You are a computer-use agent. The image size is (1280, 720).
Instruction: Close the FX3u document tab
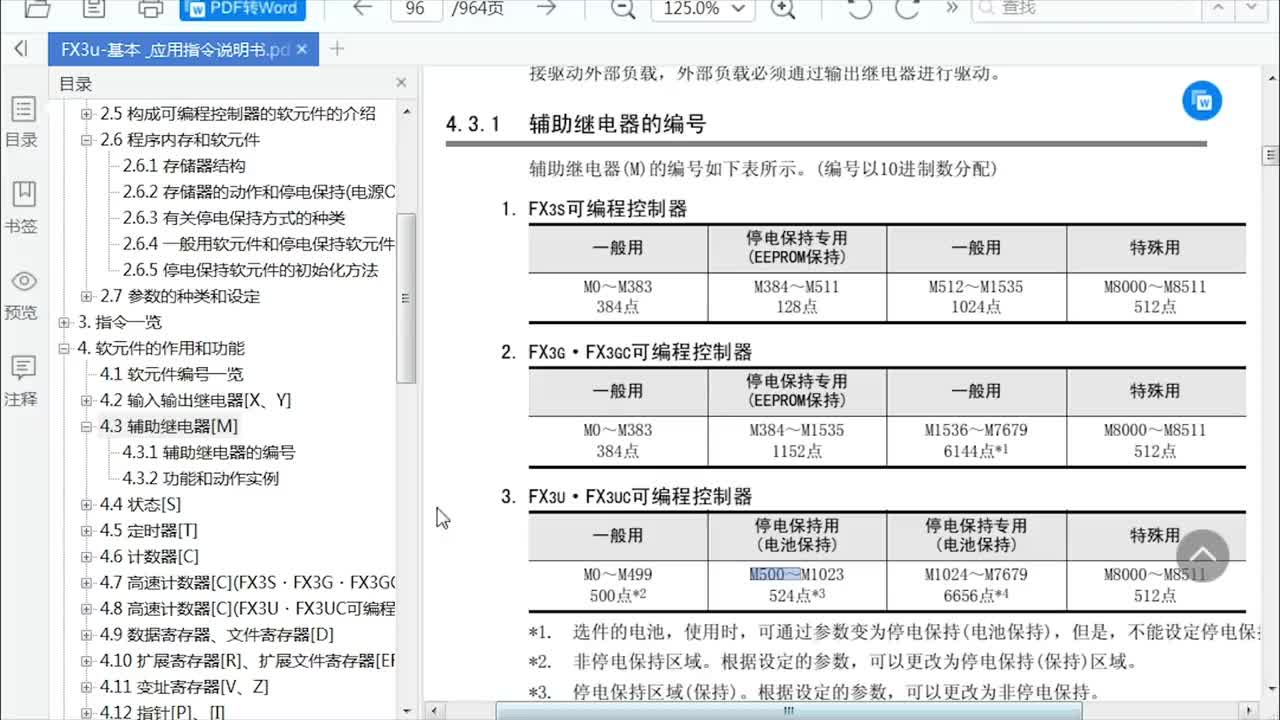(x=302, y=49)
